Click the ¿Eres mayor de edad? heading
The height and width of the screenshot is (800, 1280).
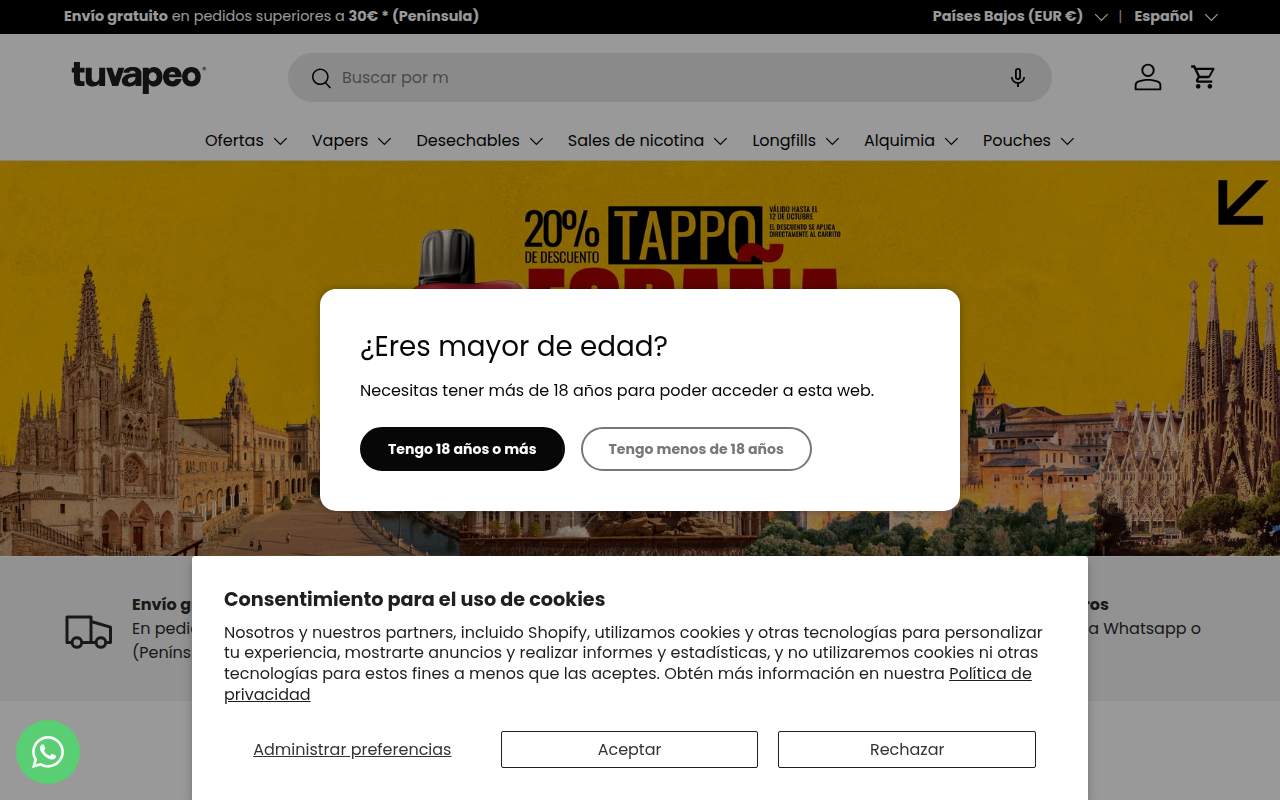(513, 347)
